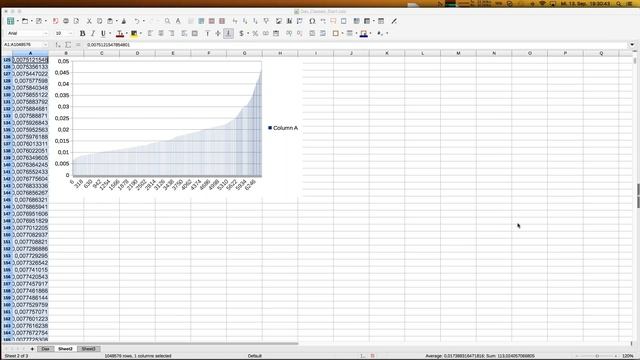This screenshot has width=640, height=360.
Task: Click the Center Horizontally icon
Action: click(161, 33)
